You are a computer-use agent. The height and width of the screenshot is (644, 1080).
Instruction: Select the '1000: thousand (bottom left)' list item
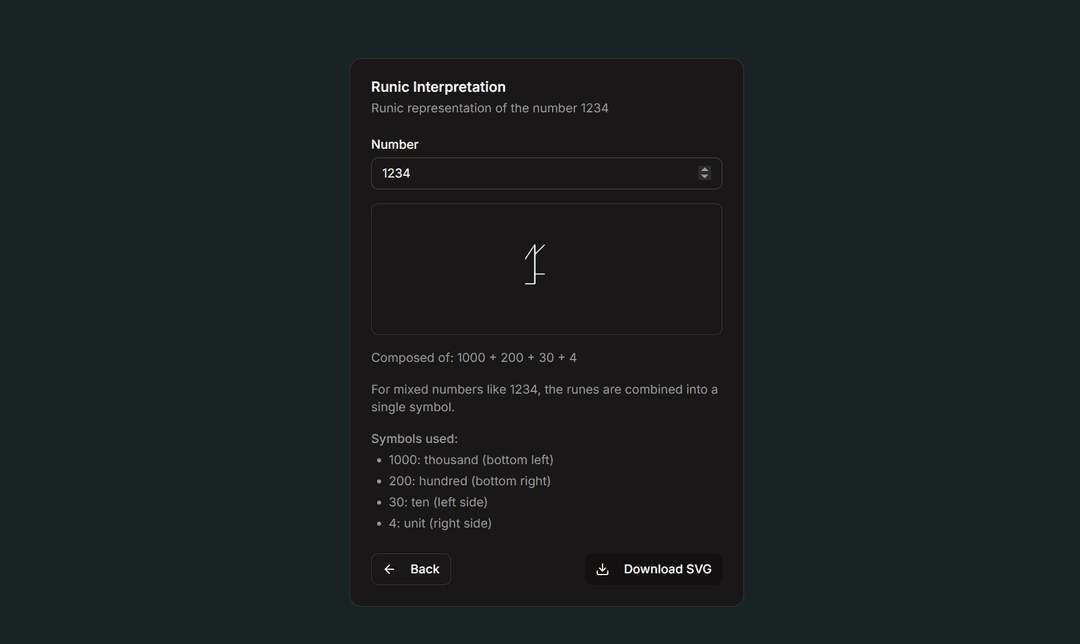click(470, 460)
